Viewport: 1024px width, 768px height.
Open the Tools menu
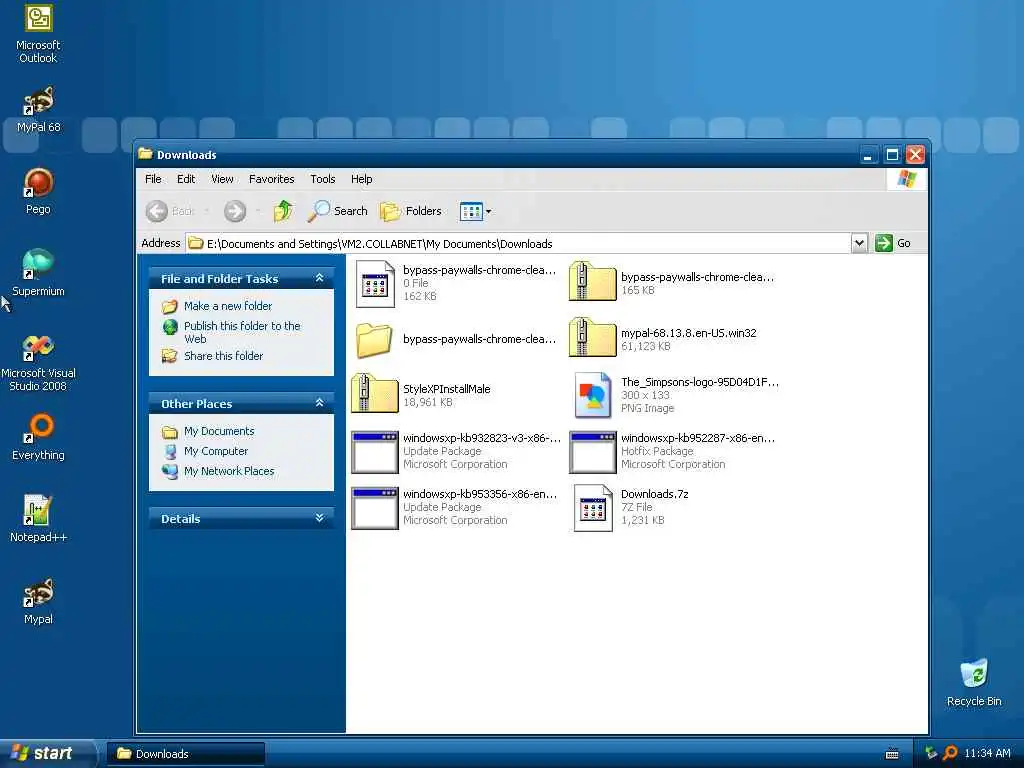tap(323, 179)
